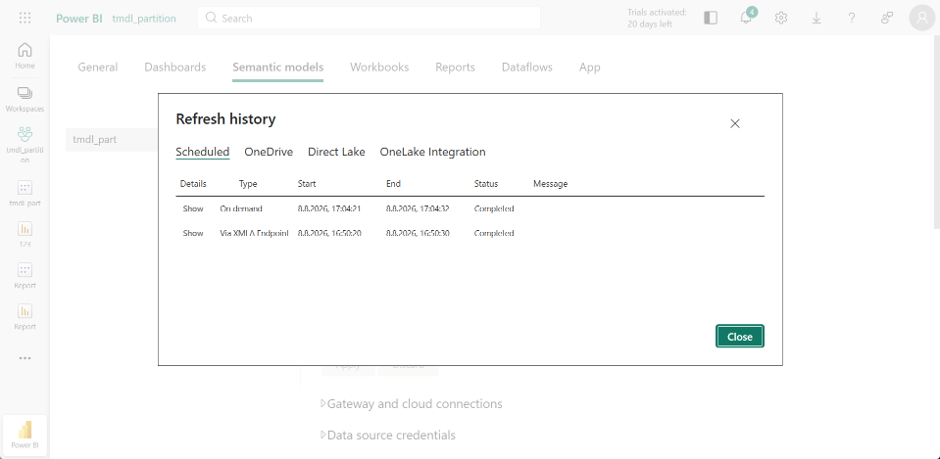Open tmdl_partition workspace link in header

(x=144, y=18)
